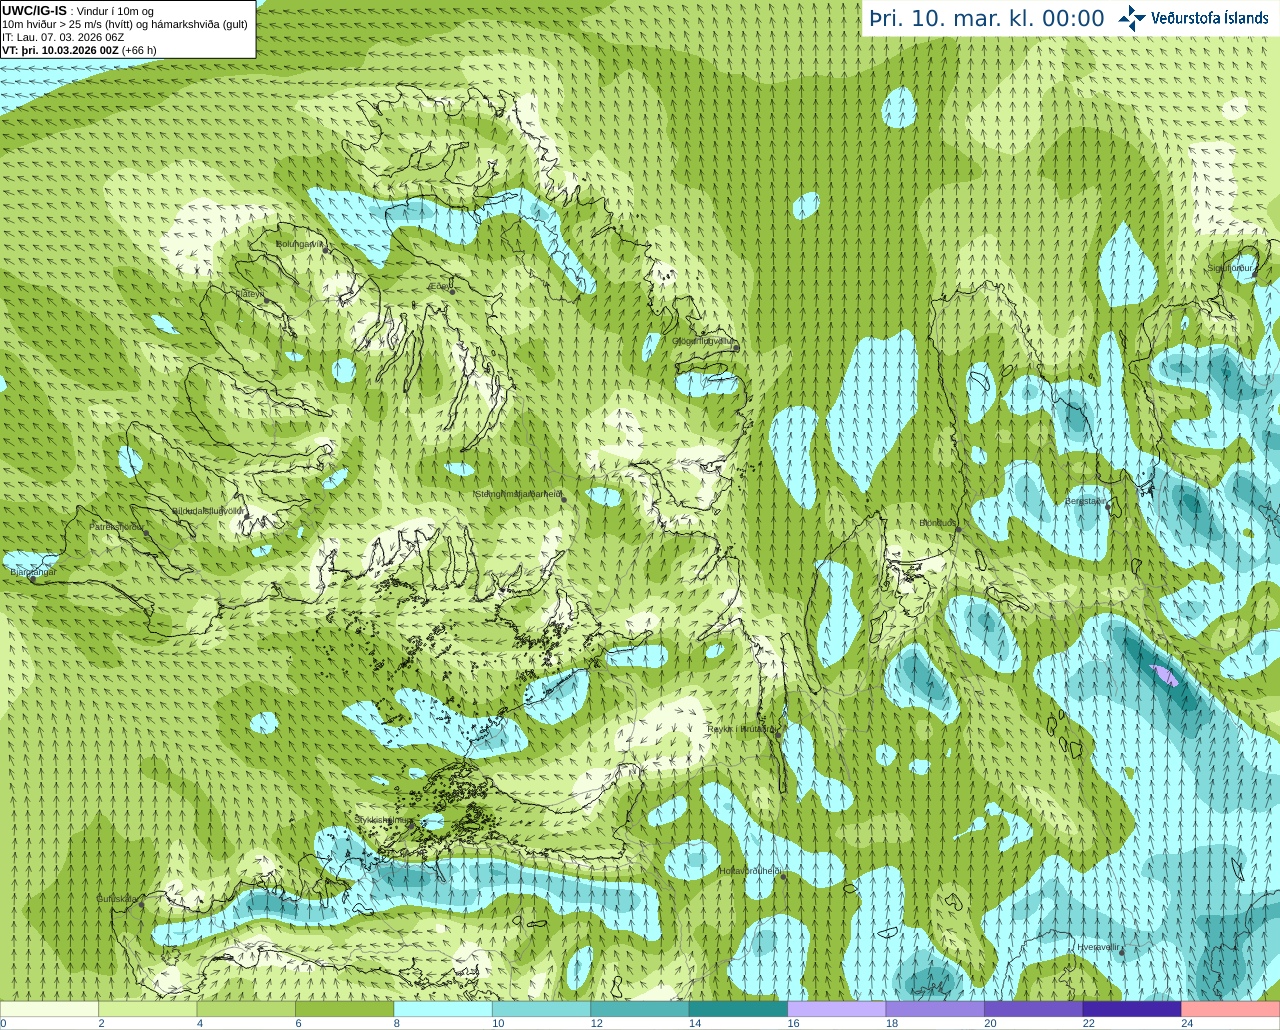Select the Flateyri station label
Viewport: 1280px width, 1030px height.
(250, 294)
